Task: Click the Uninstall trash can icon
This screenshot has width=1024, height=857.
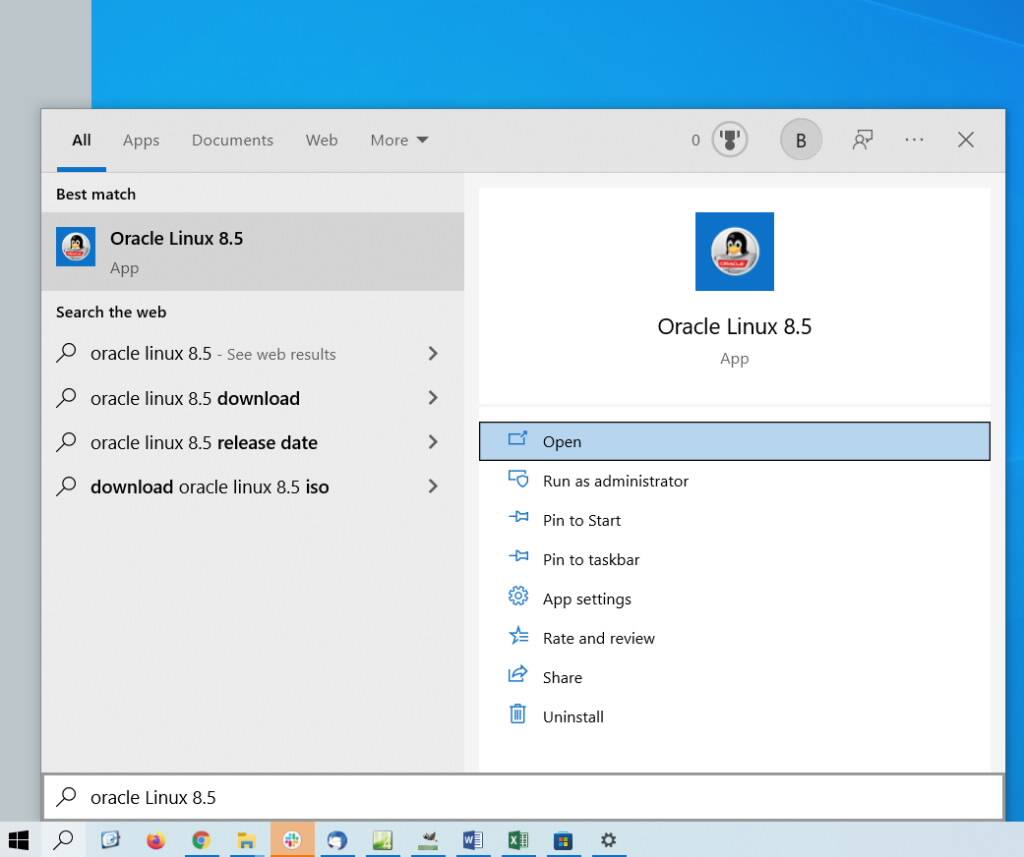Action: (517, 716)
